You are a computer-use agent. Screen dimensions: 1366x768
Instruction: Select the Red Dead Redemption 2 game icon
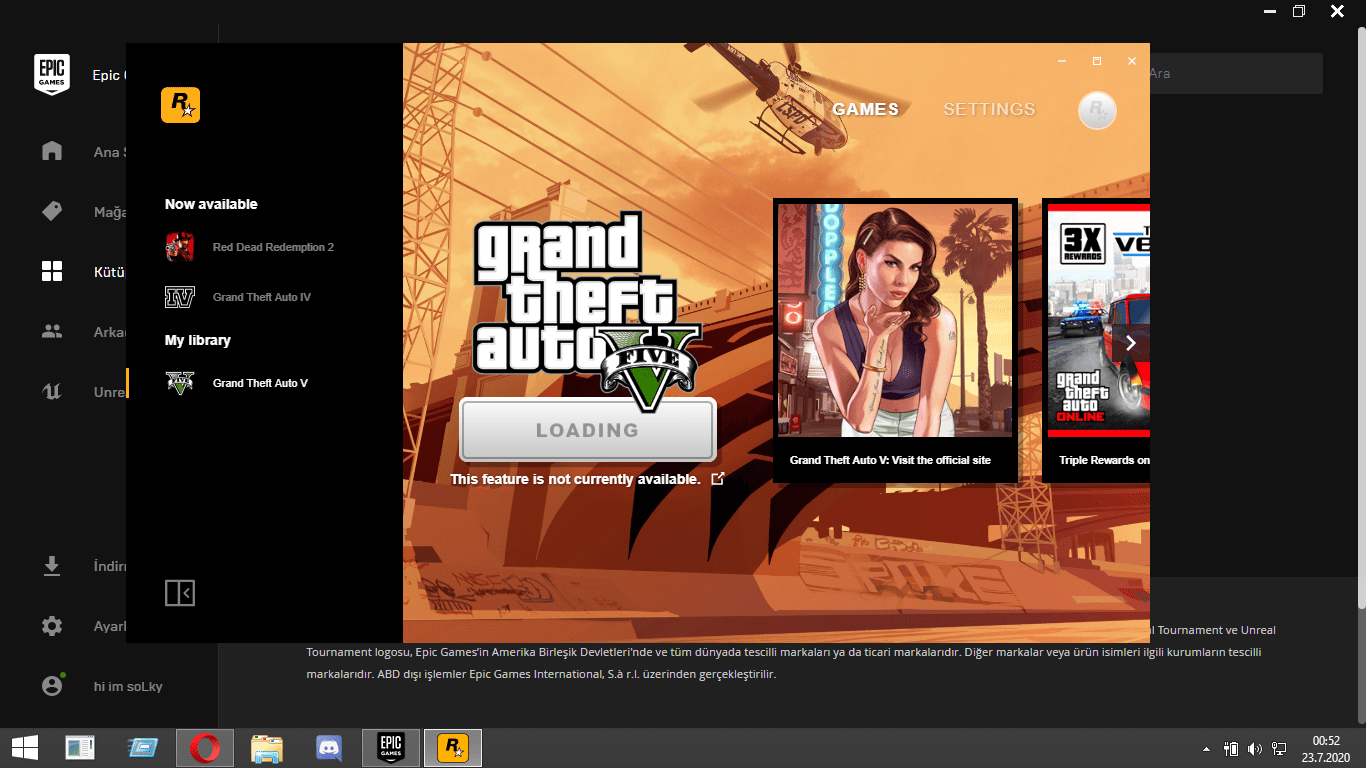[180, 247]
